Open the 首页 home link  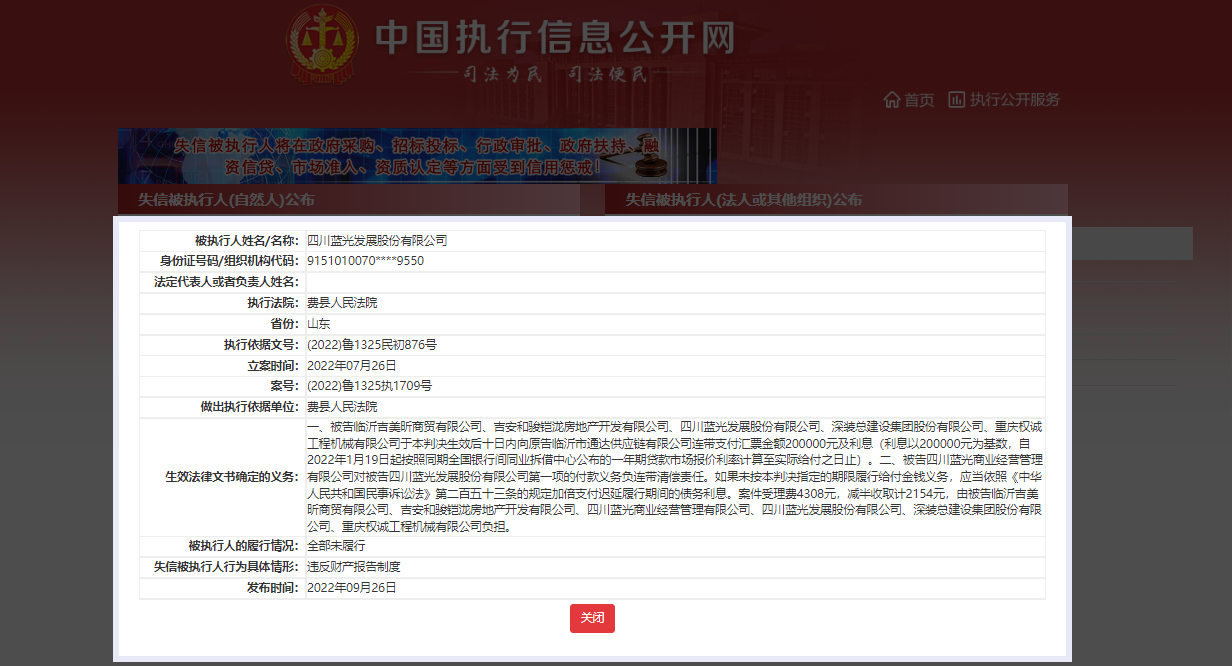919,100
